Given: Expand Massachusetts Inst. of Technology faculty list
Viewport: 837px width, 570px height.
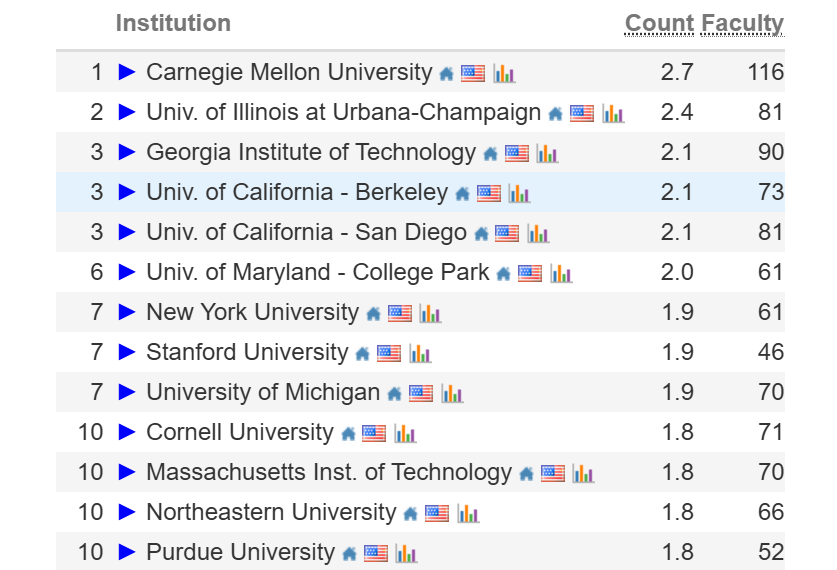Looking at the screenshot, I should pos(127,472).
